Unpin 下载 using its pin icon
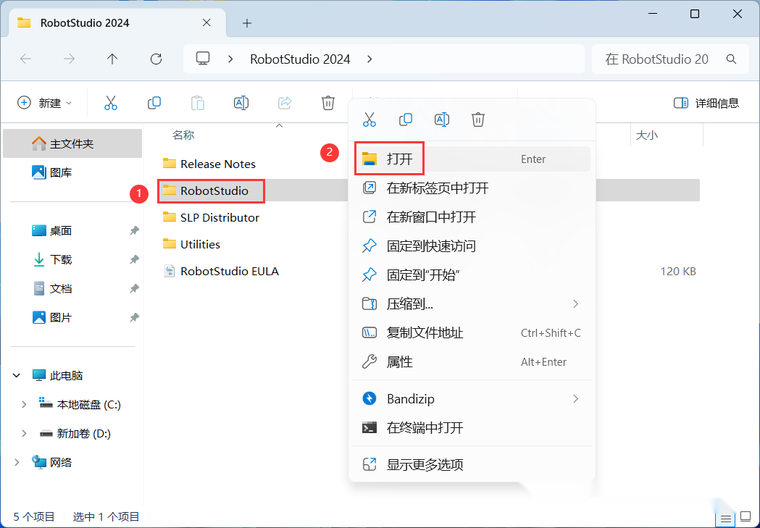Screen dimensions: 760x528 134,259
